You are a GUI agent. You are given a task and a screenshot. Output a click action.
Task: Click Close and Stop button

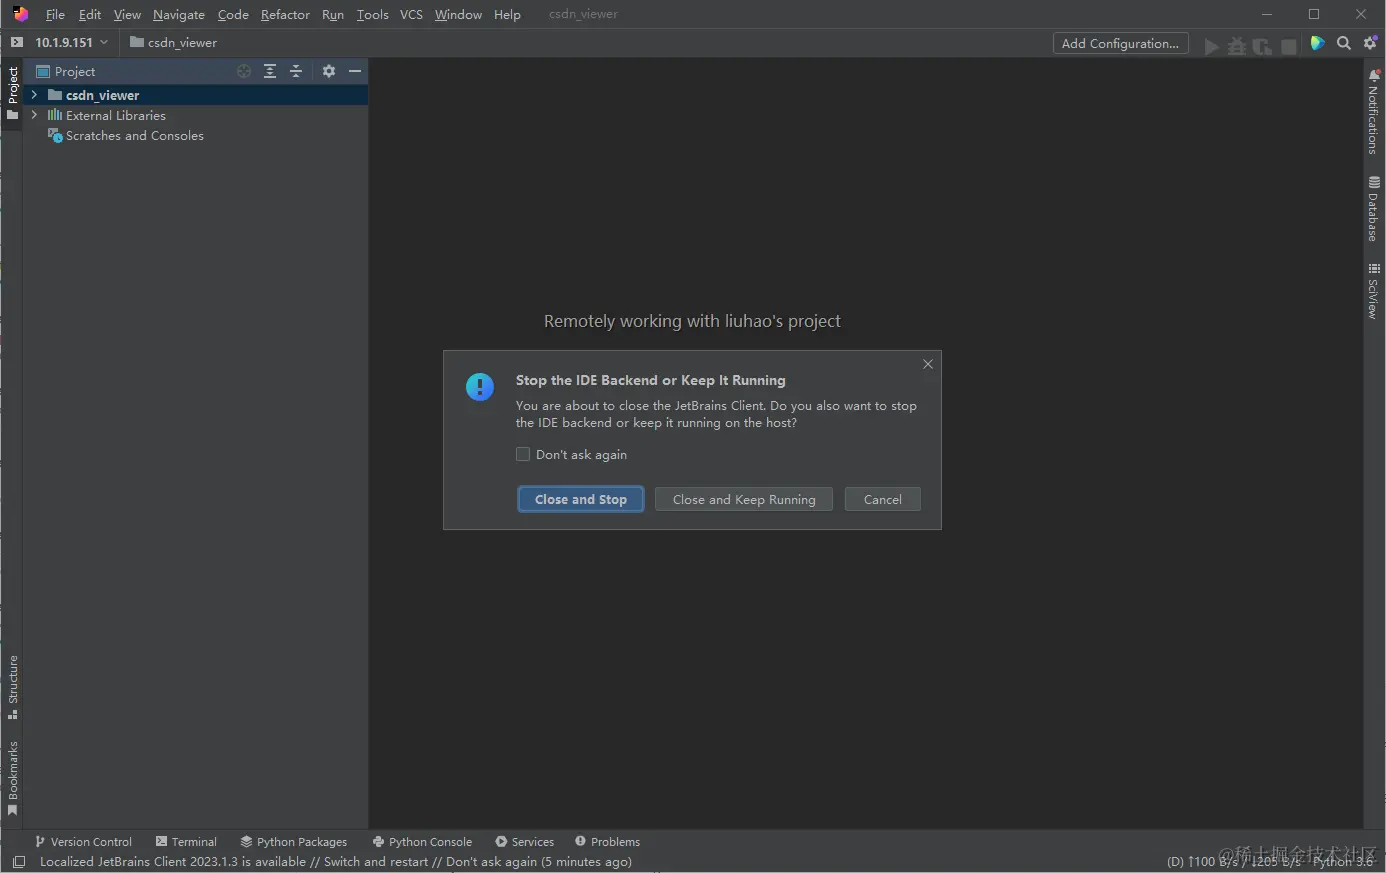coord(580,499)
